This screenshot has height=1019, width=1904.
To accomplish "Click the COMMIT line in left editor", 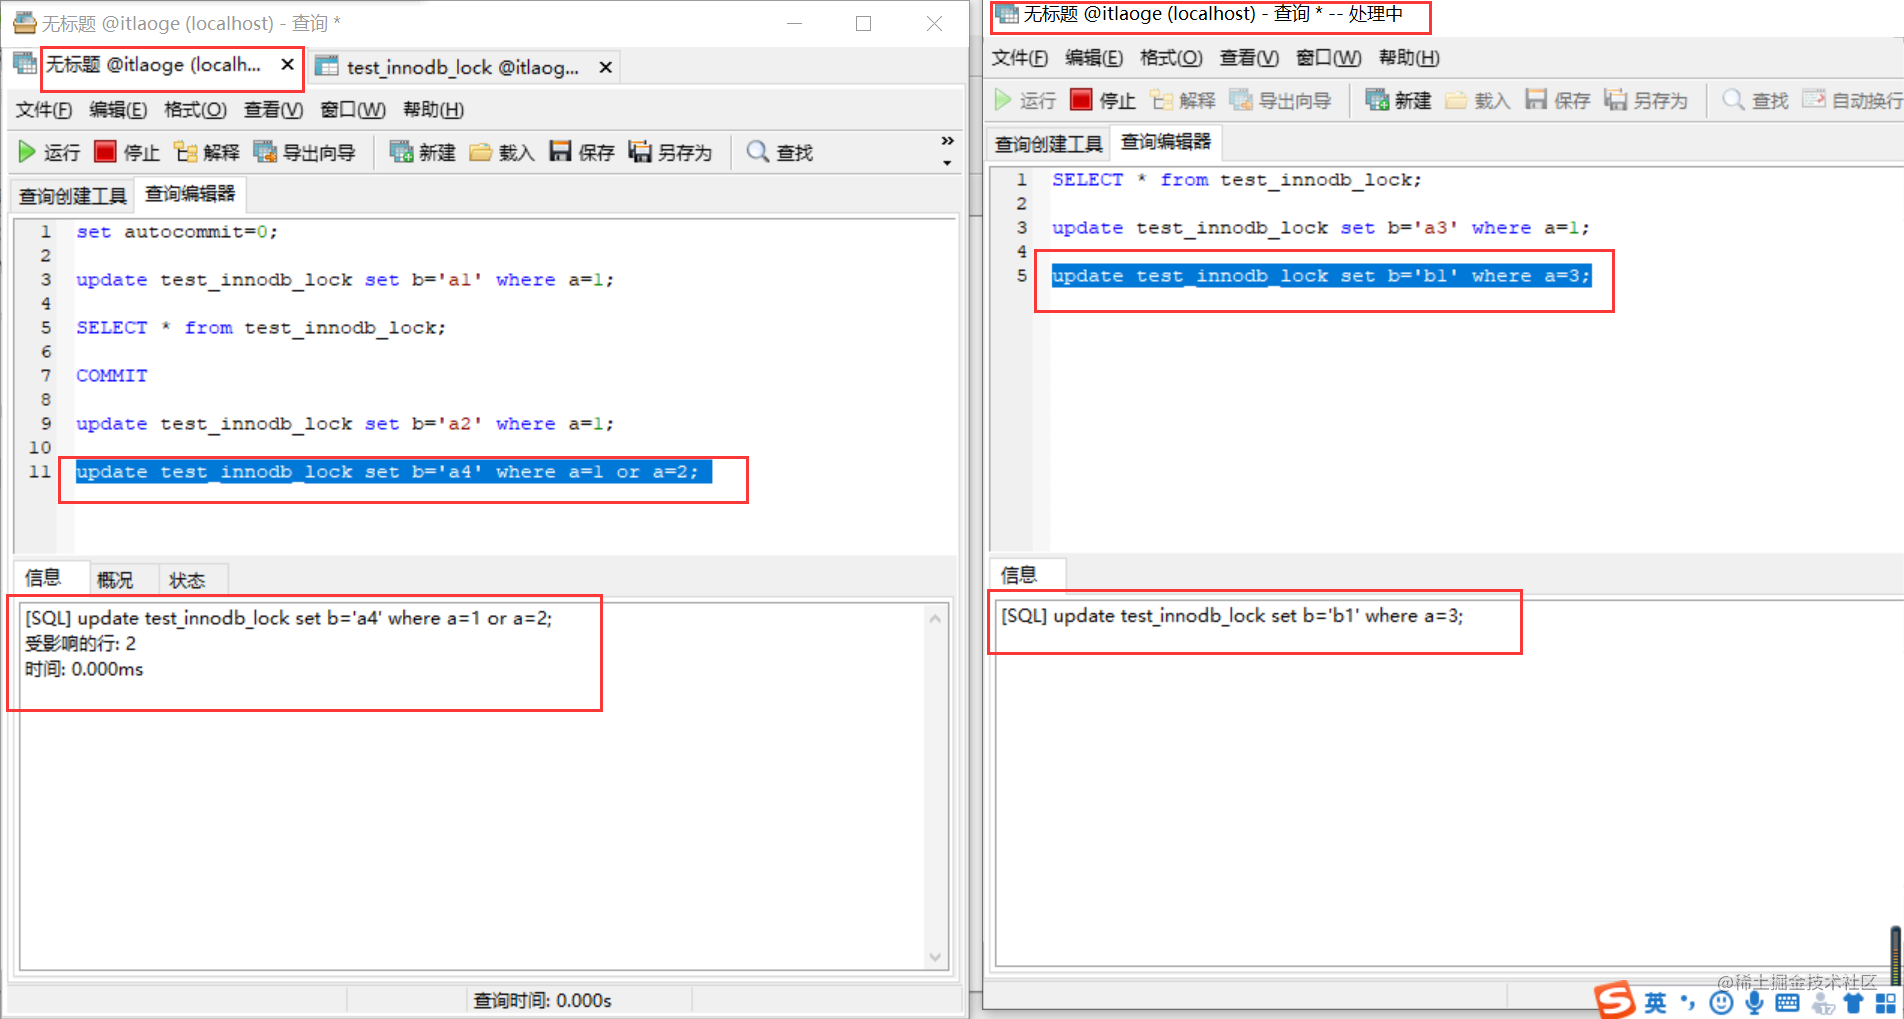I will (x=112, y=376).
